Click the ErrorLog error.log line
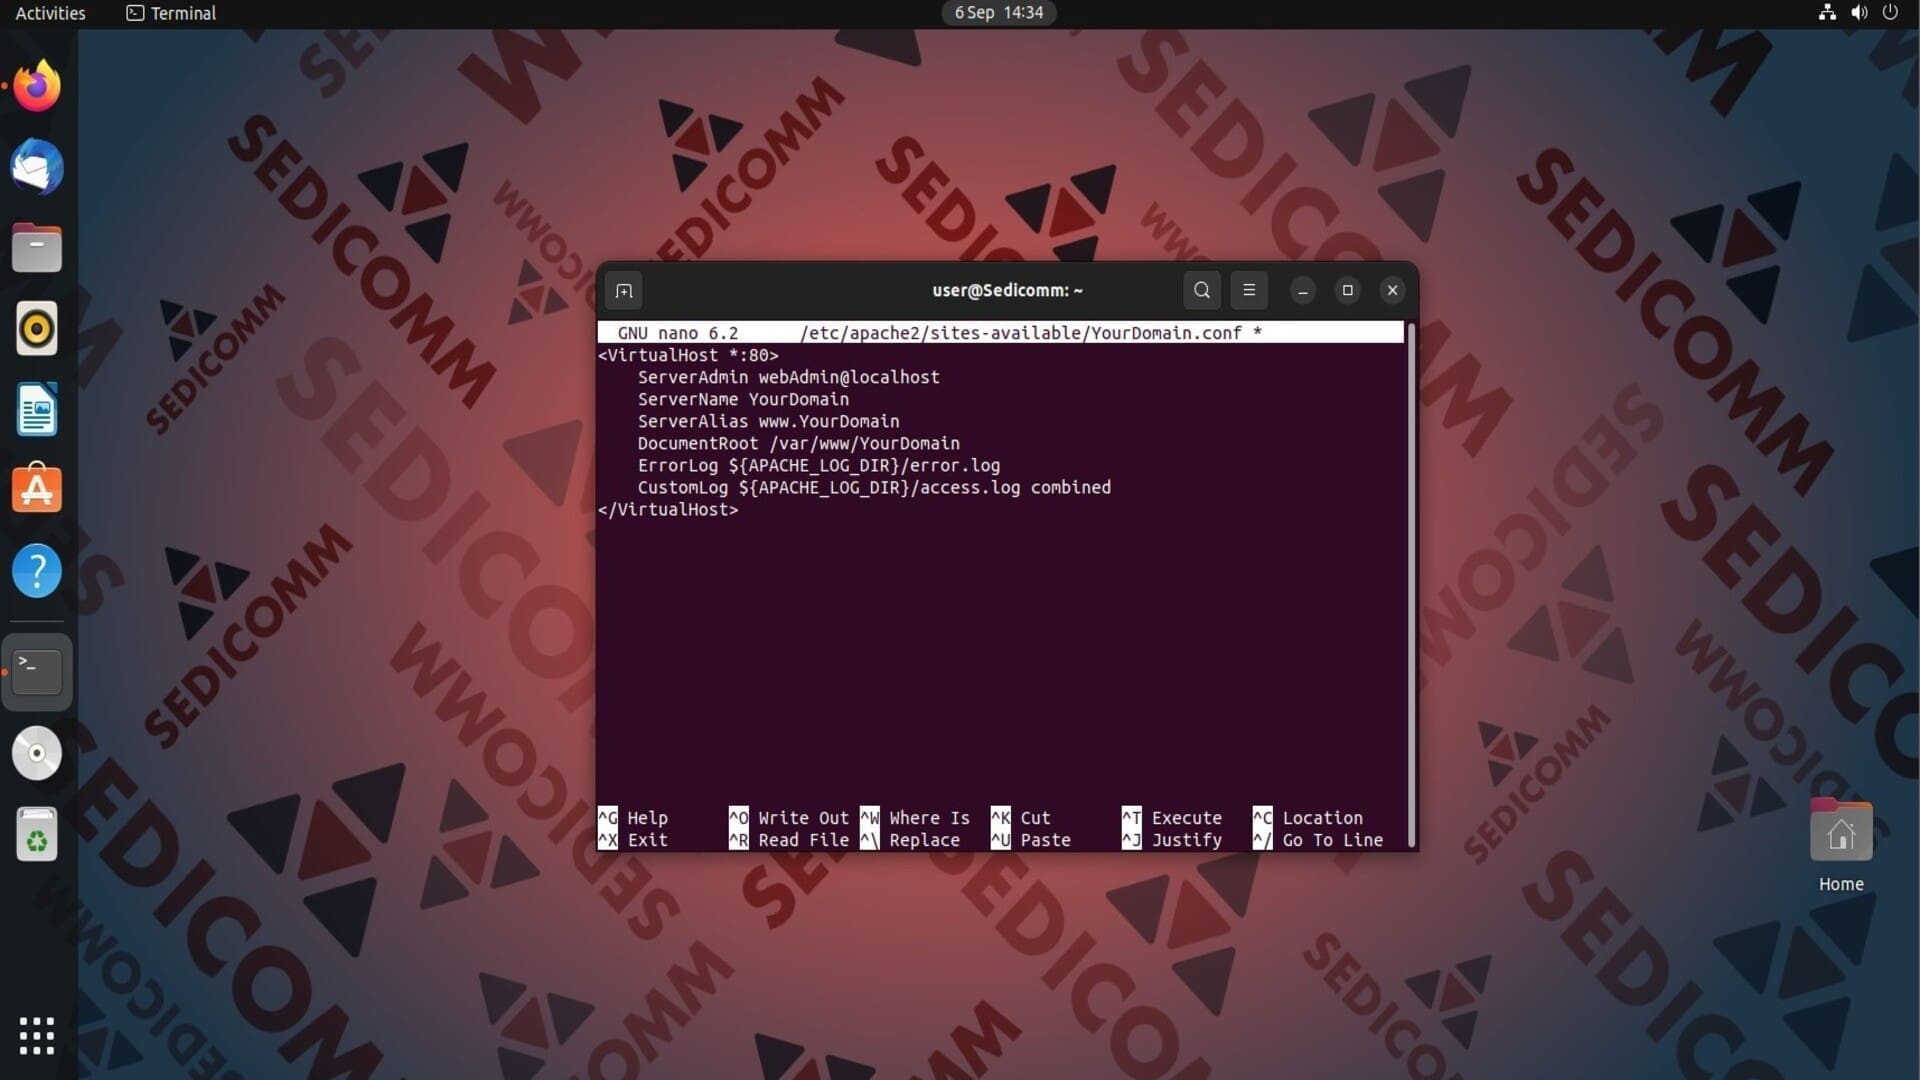Screen dimensions: 1920x1080 click(x=818, y=465)
